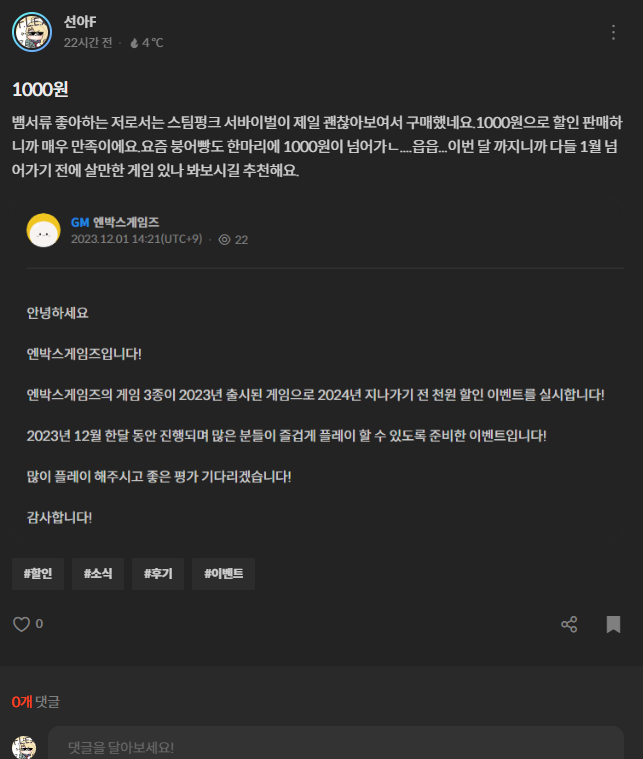Click the author name 선아F
643x759 pixels.
click(80, 22)
